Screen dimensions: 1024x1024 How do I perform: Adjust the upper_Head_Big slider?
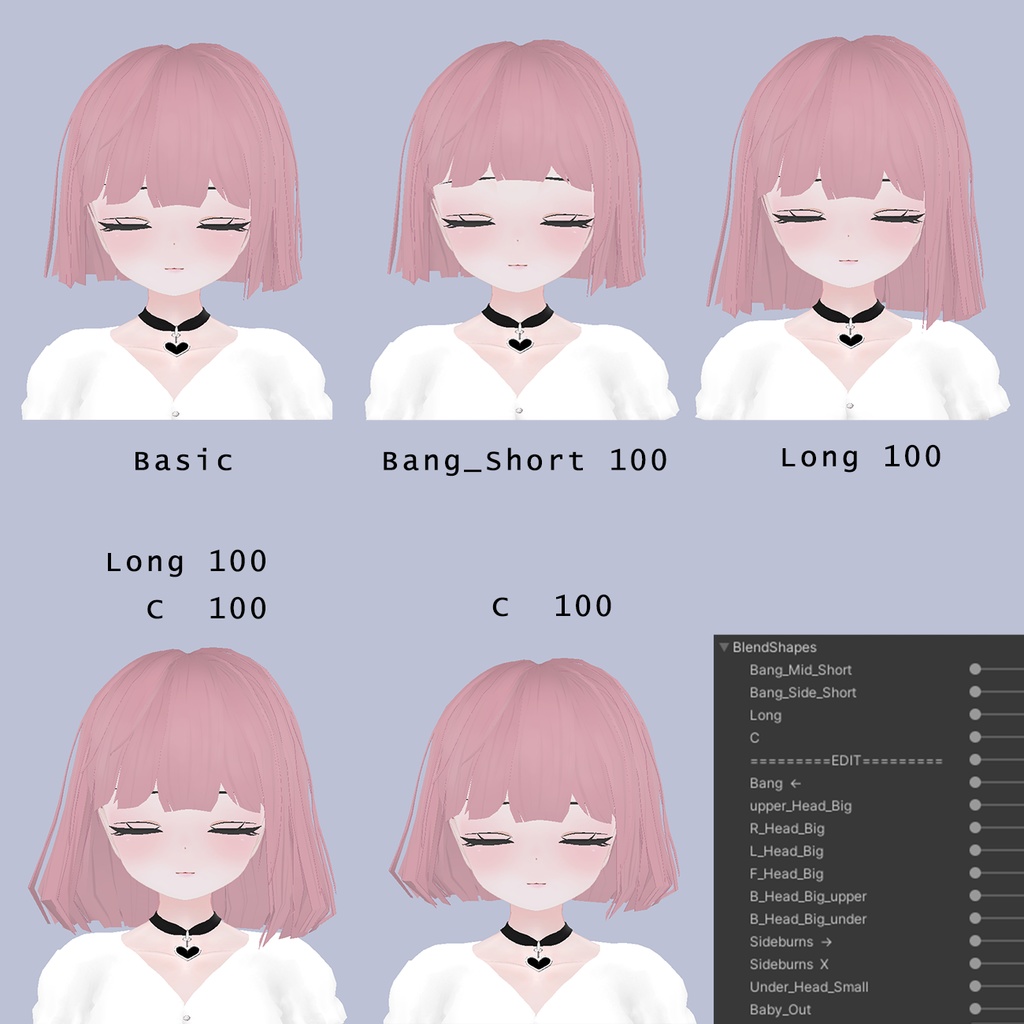pyautogui.click(x=975, y=806)
